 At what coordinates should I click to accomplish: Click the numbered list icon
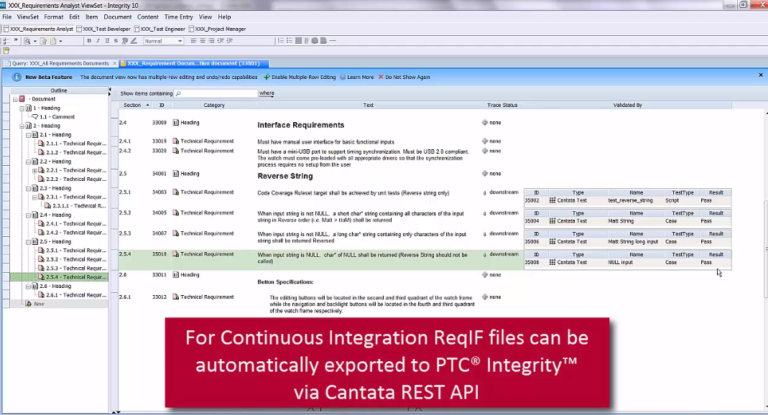coord(281,41)
